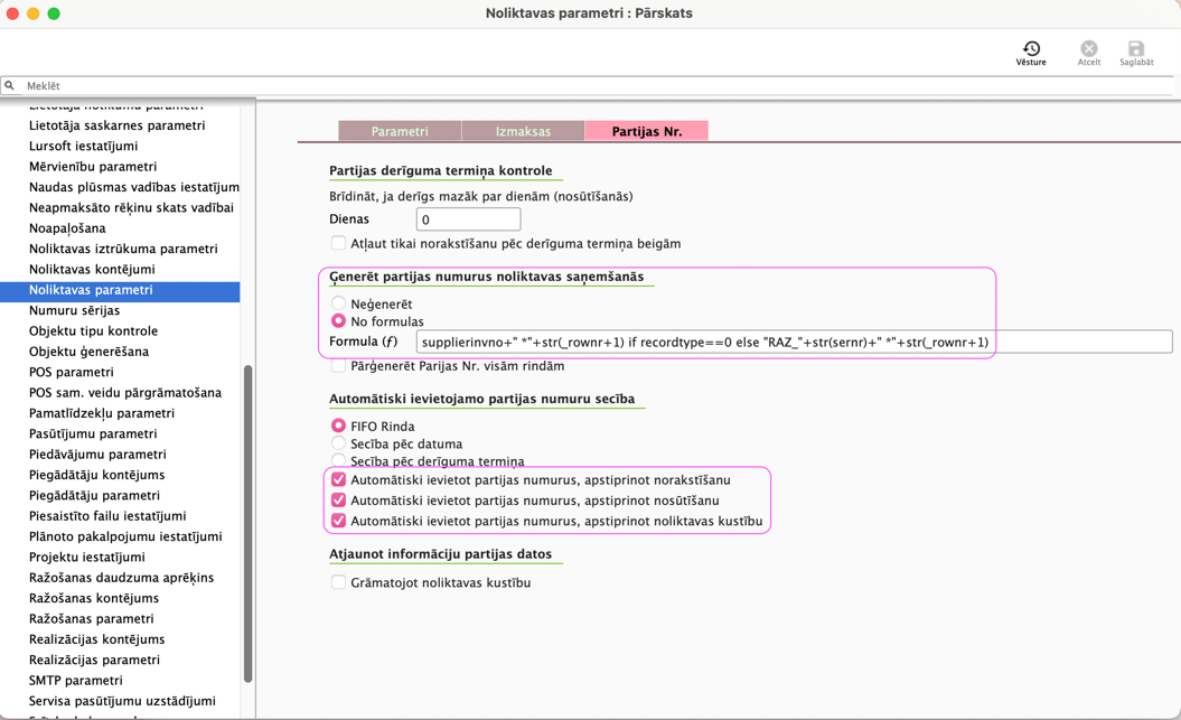The width and height of the screenshot is (1181, 720).
Task: Switch to the Parametri tab
Action: [x=399, y=131]
